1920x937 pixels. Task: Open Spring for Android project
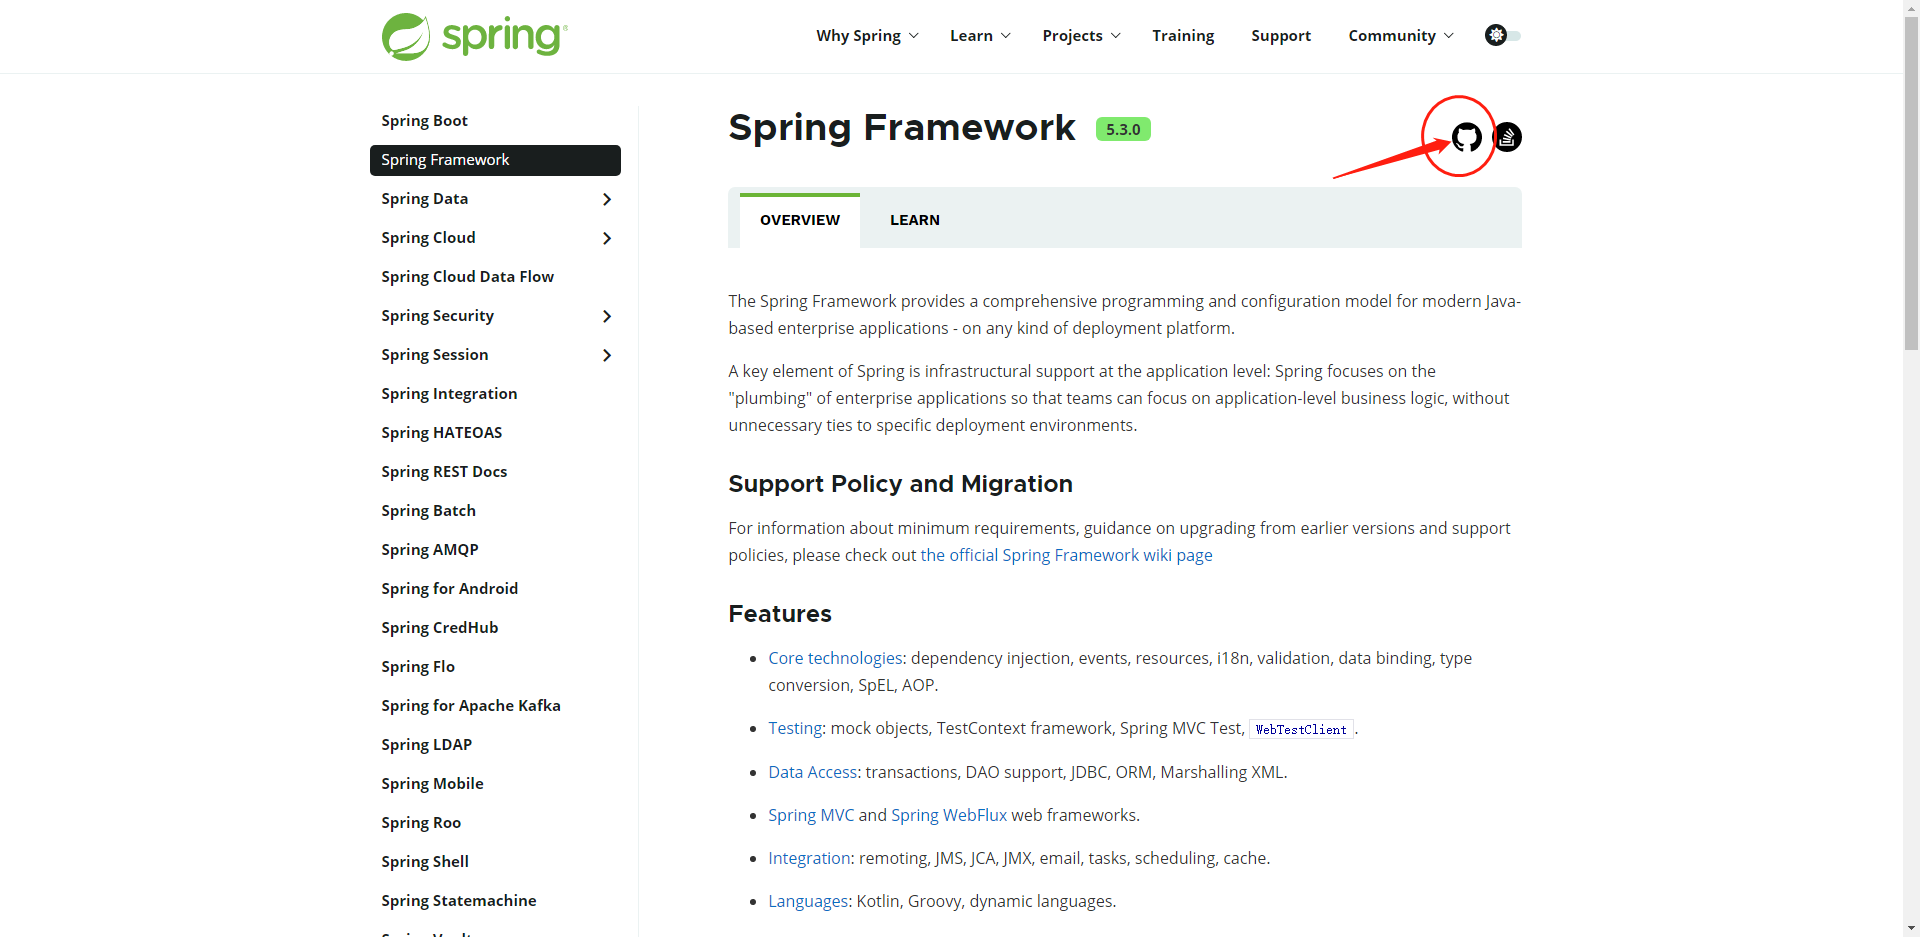[449, 589]
